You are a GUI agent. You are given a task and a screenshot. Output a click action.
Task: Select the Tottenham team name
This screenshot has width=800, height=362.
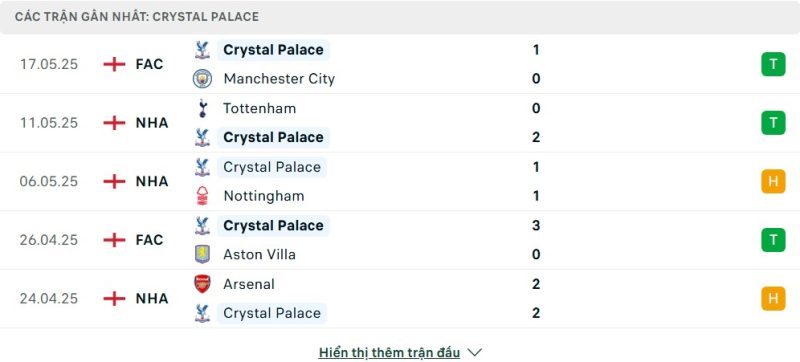[x=259, y=108]
